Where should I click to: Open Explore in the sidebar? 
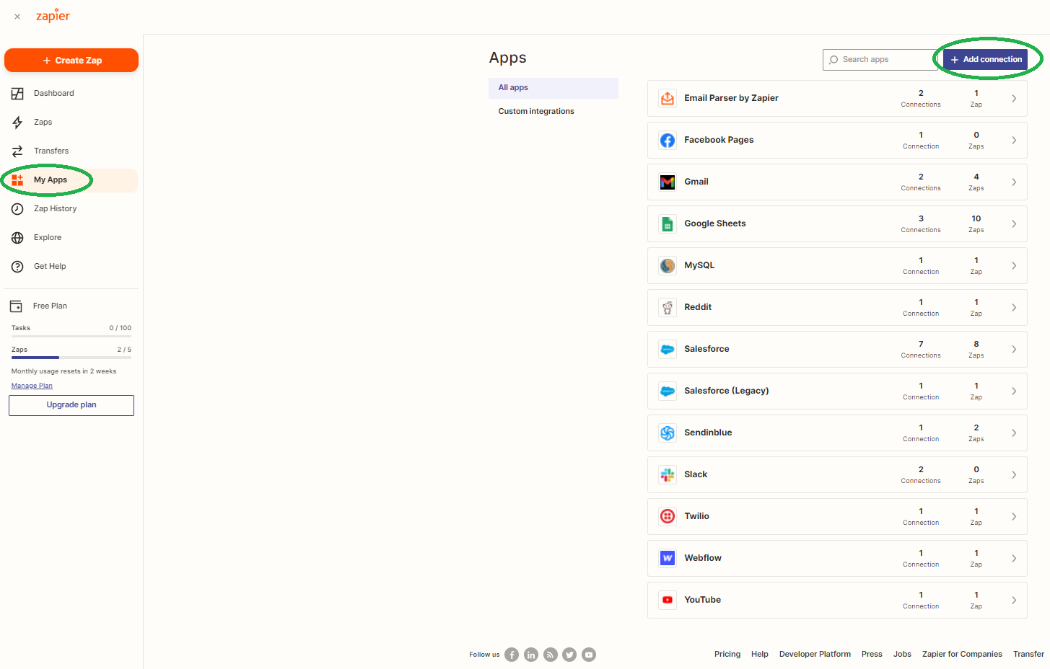coord(48,237)
